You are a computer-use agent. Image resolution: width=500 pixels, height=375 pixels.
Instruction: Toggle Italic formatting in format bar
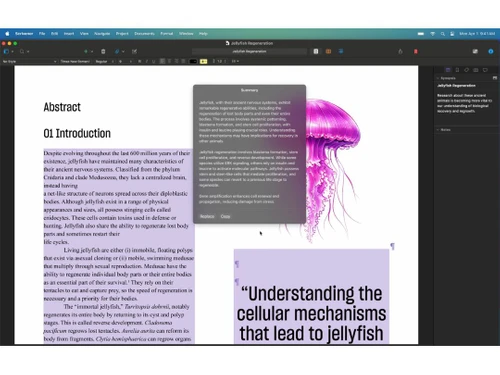pyautogui.click(x=146, y=61)
